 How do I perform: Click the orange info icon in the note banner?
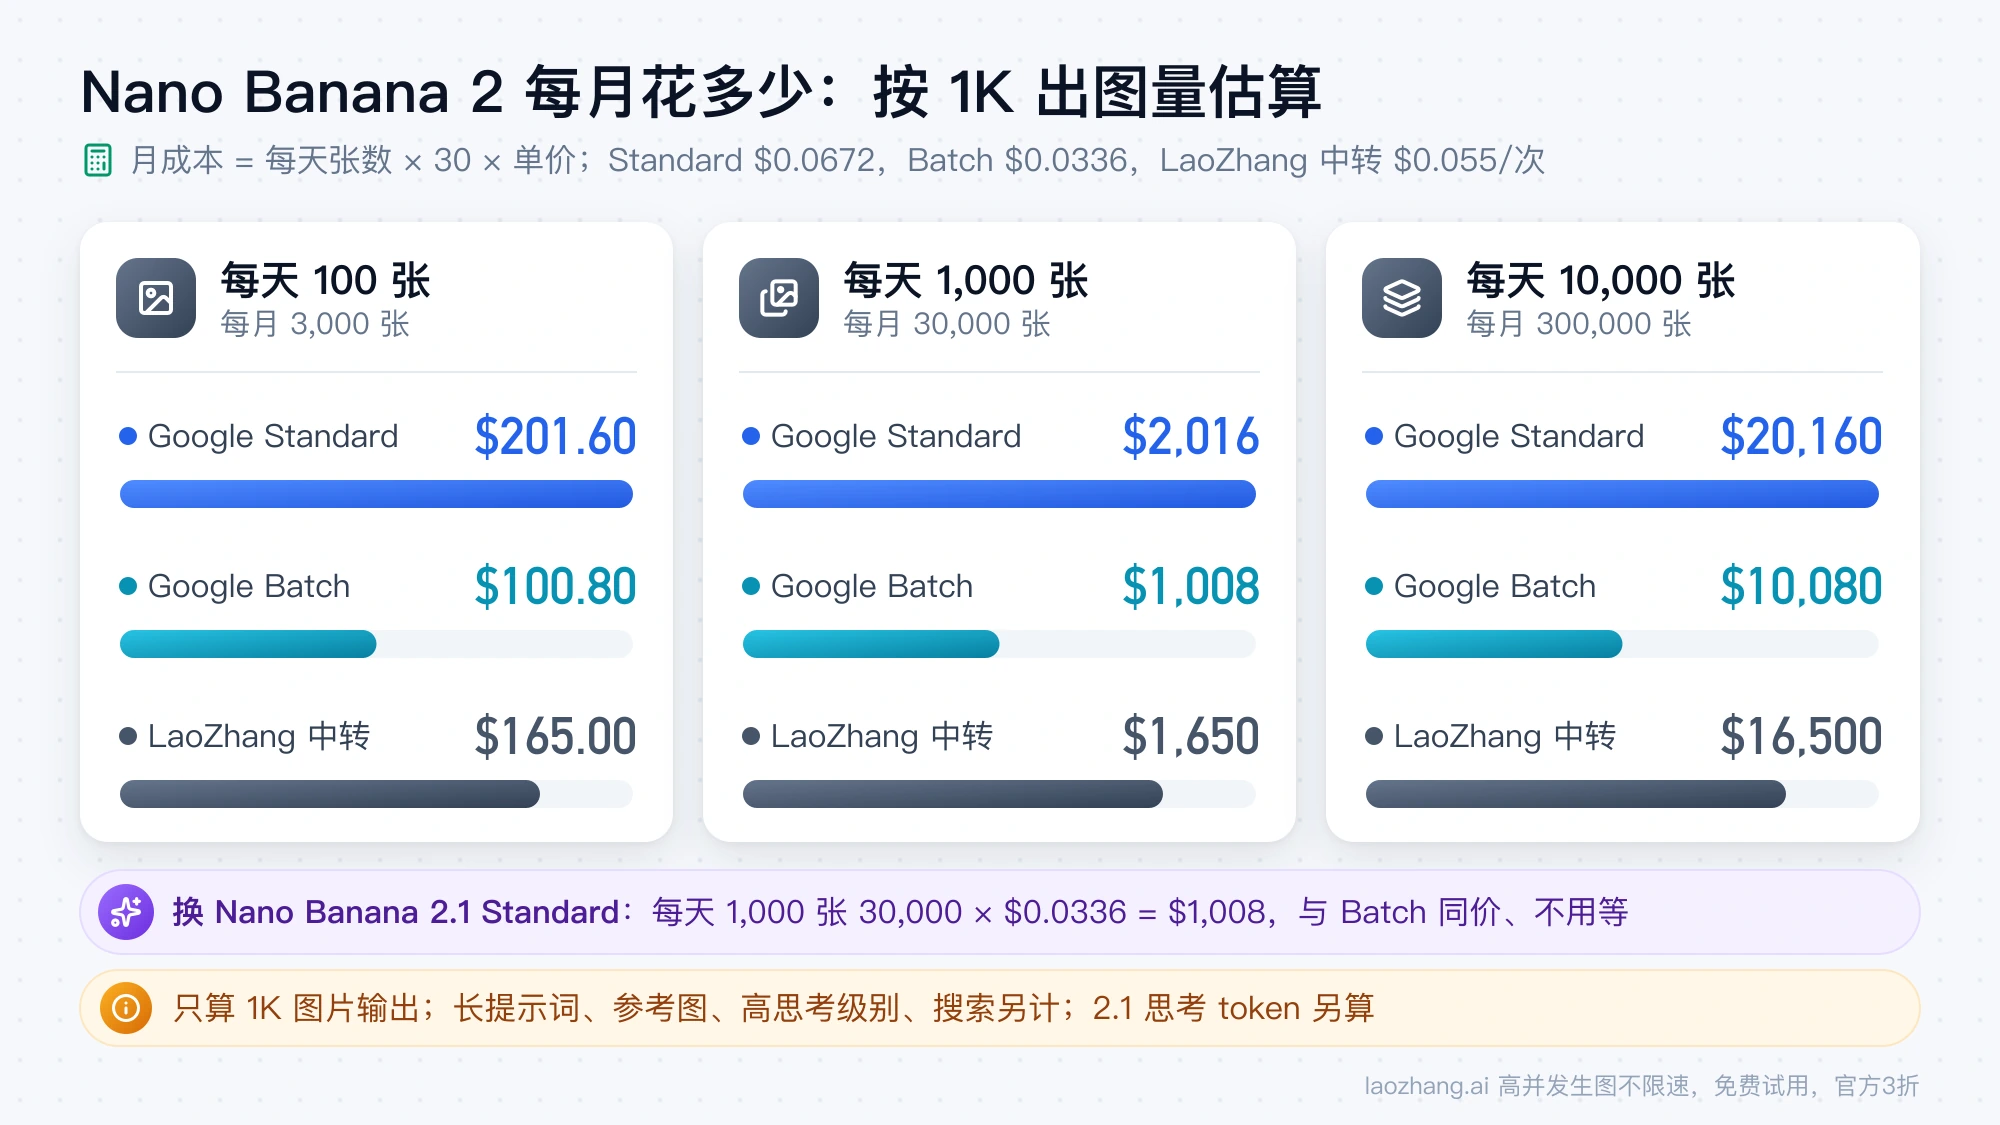click(x=126, y=1008)
